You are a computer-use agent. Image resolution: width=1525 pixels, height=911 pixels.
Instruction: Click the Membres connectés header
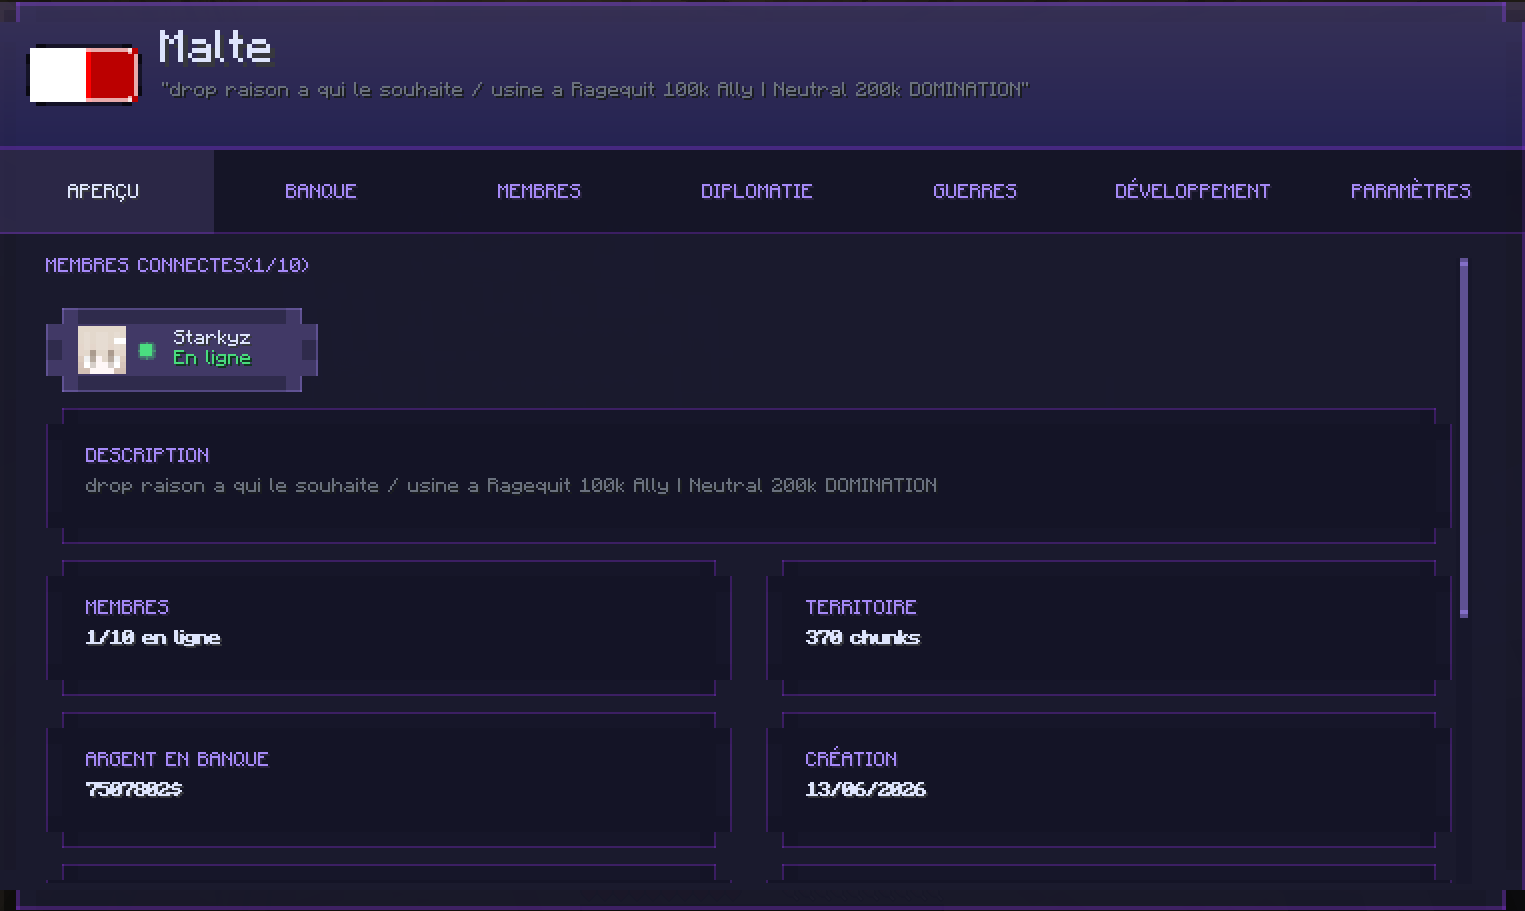coord(177,265)
